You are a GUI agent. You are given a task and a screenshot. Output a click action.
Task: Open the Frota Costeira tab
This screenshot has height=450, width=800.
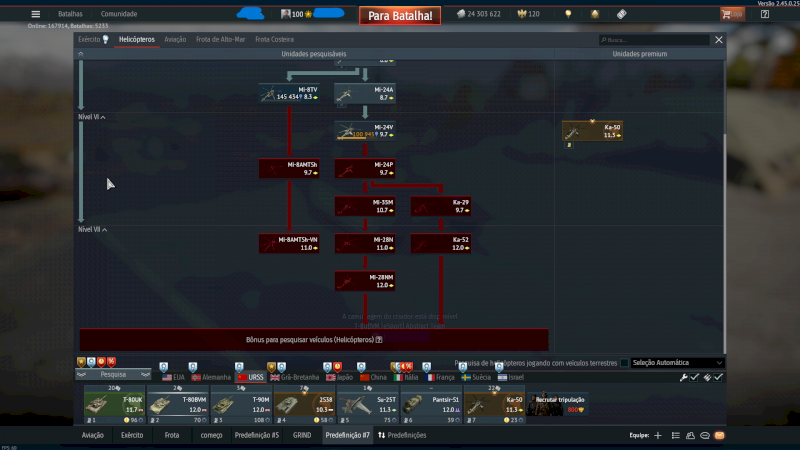(x=274, y=40)
